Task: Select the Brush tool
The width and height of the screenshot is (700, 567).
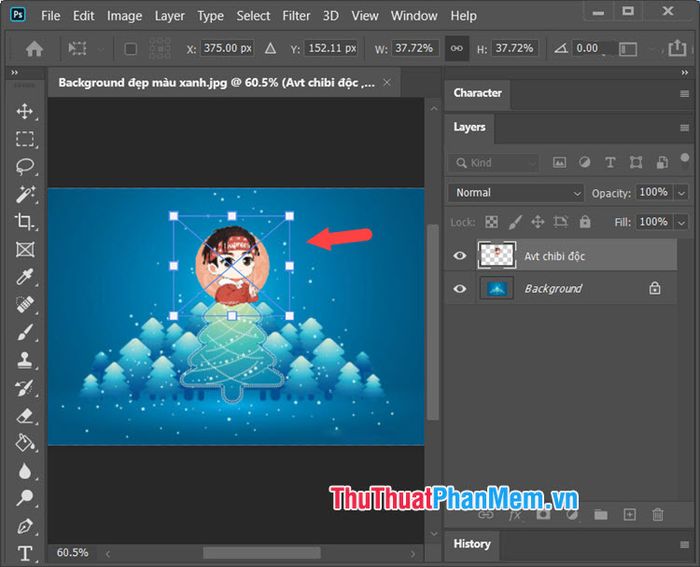Action: click(25, 332)
